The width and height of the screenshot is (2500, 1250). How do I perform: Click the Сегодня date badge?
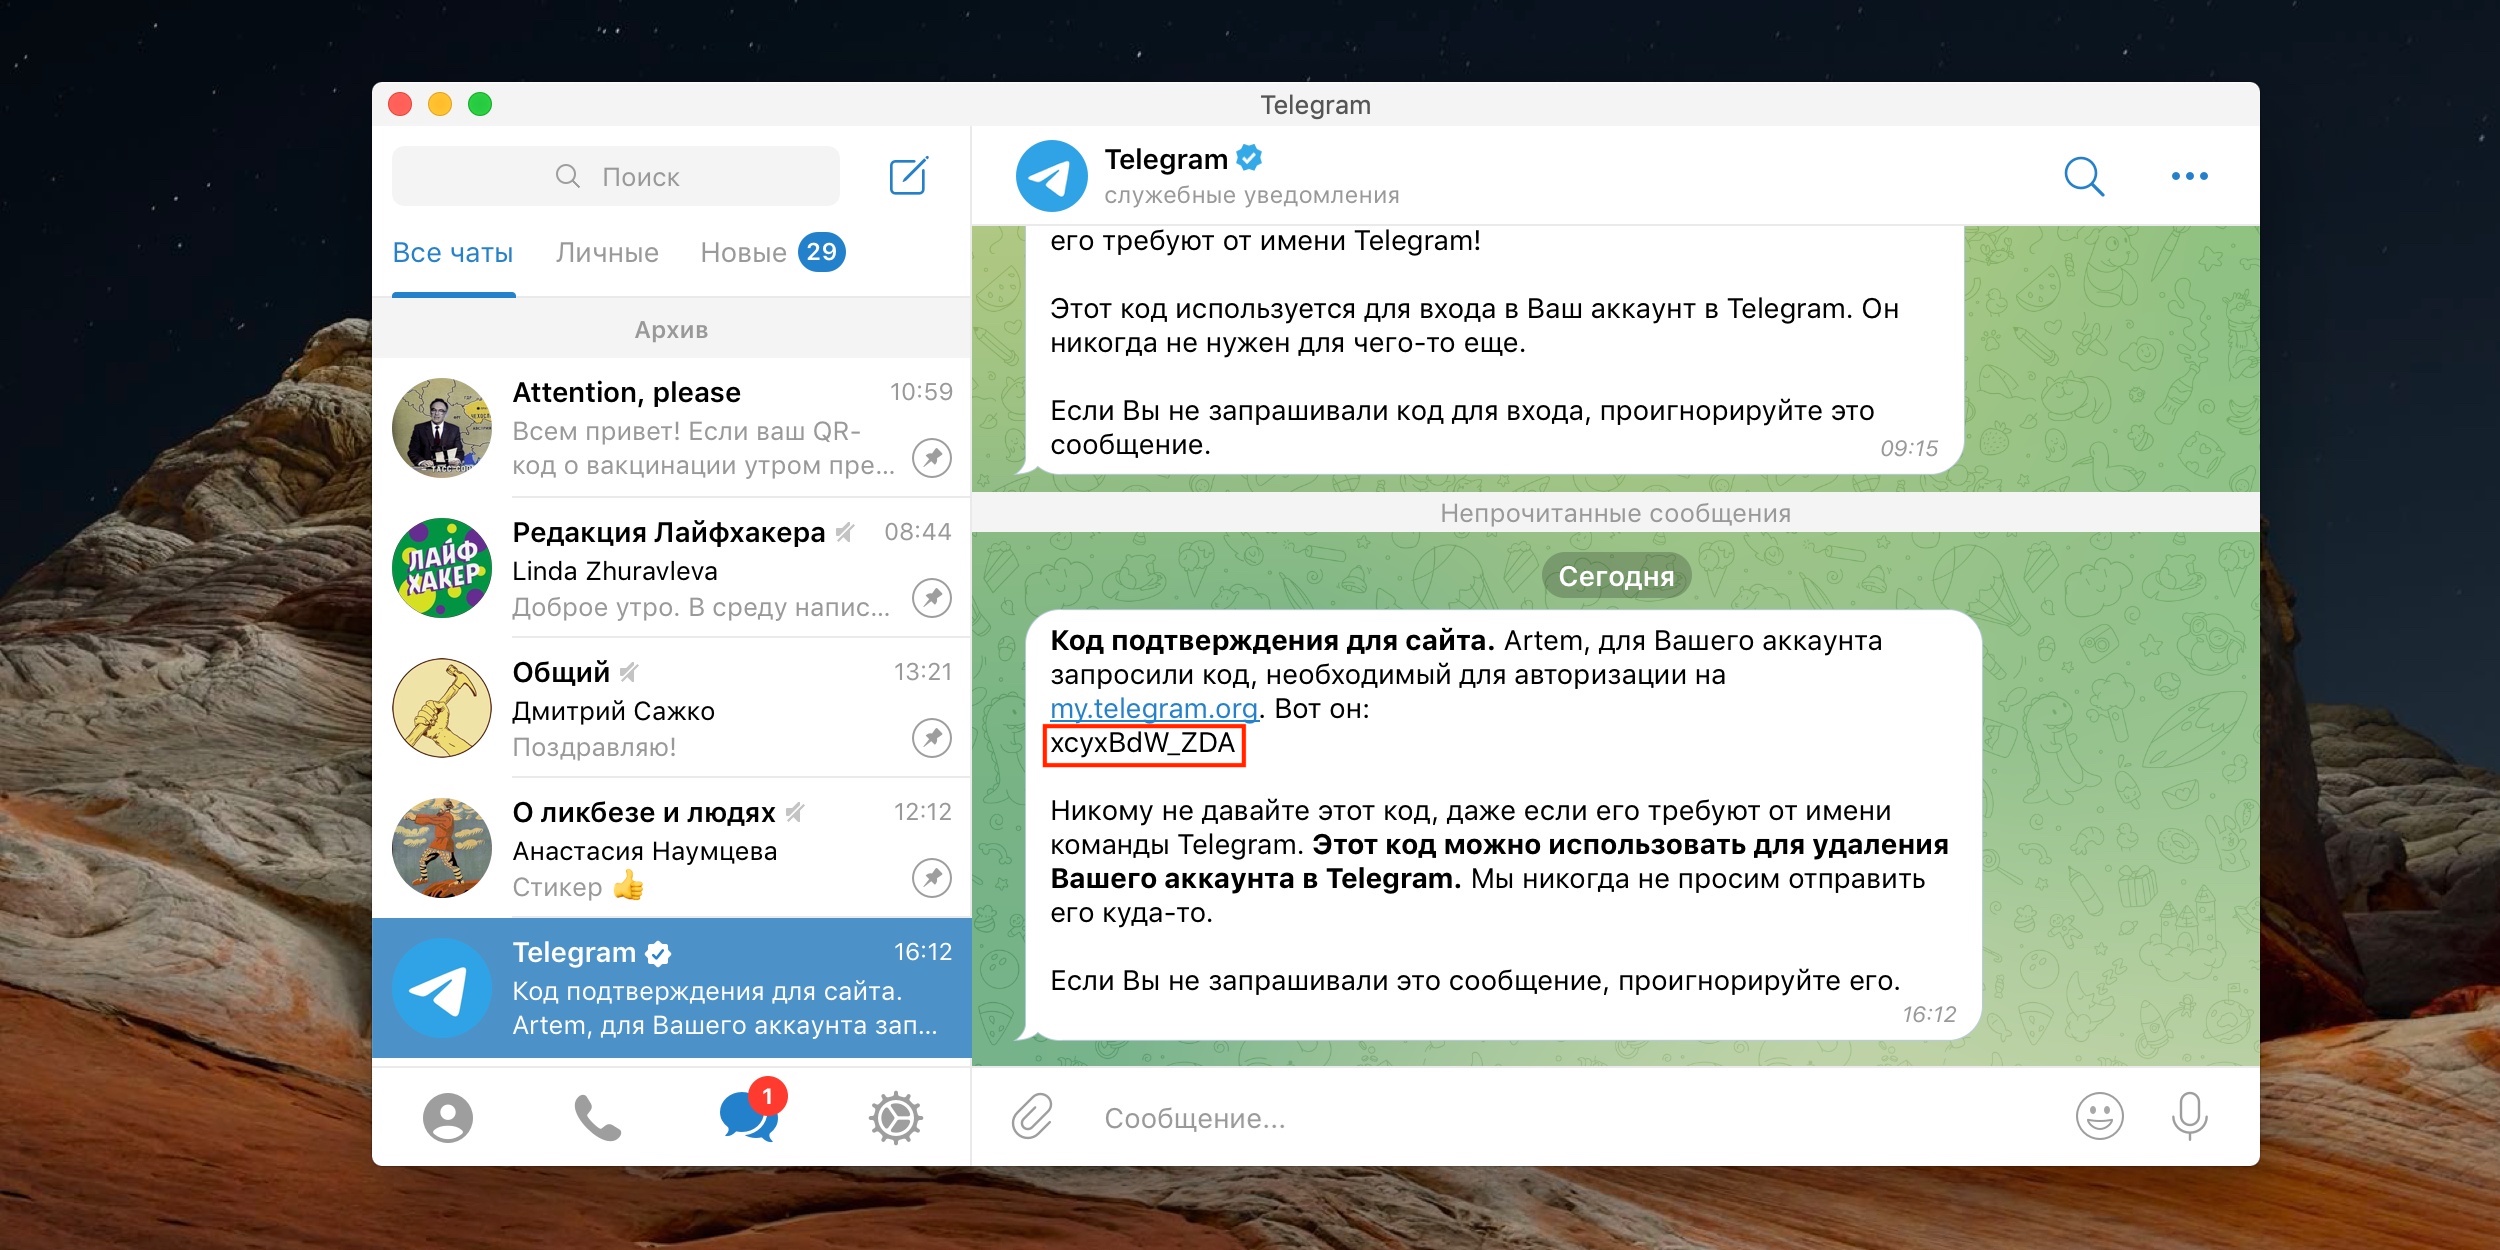1616,576
